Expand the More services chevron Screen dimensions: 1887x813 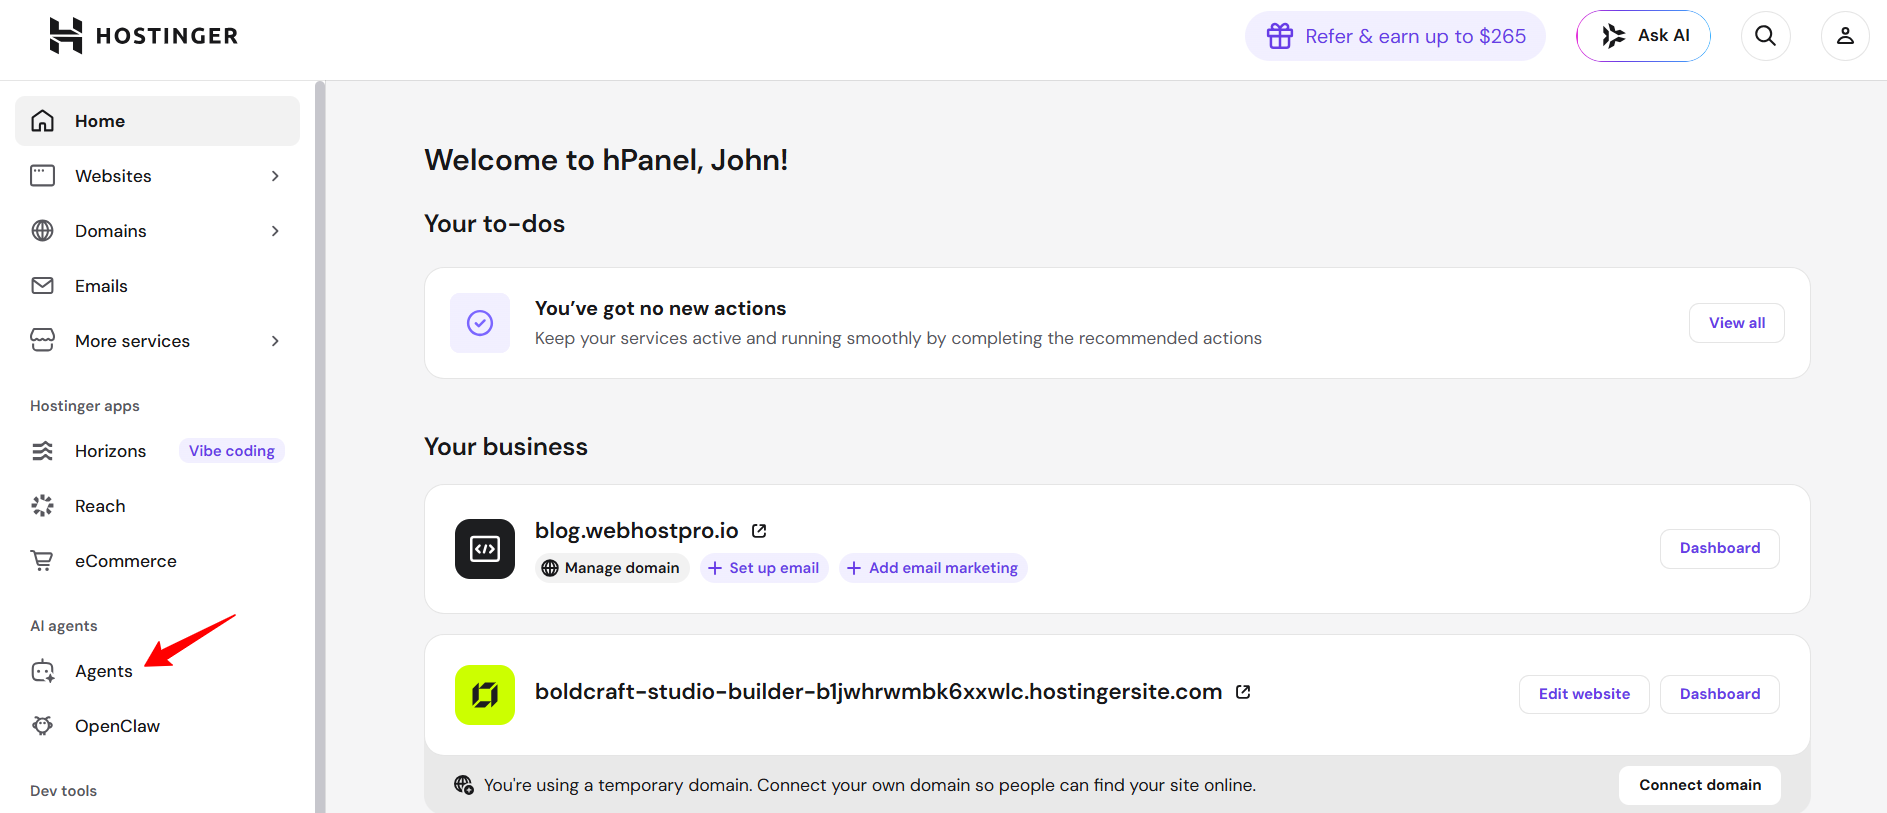(275, 341)
